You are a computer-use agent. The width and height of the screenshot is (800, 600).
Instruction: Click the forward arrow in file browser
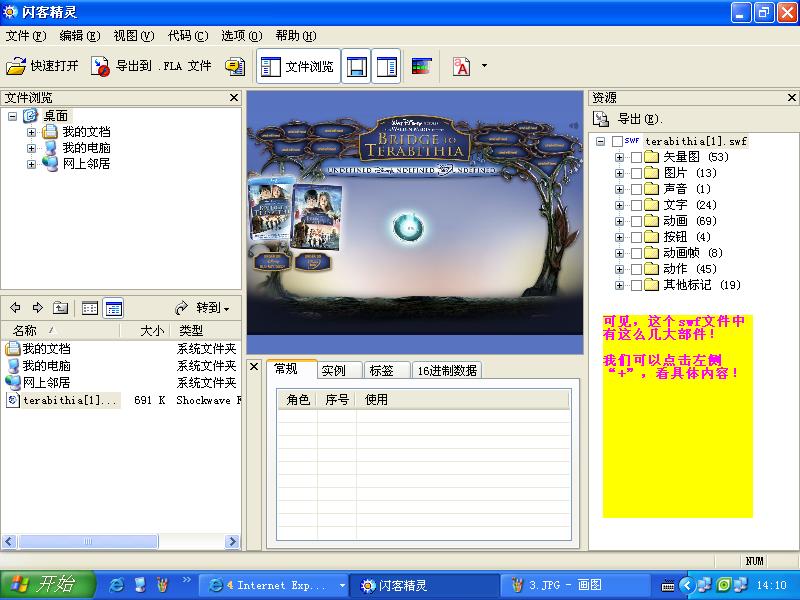(x=37, y=308)
